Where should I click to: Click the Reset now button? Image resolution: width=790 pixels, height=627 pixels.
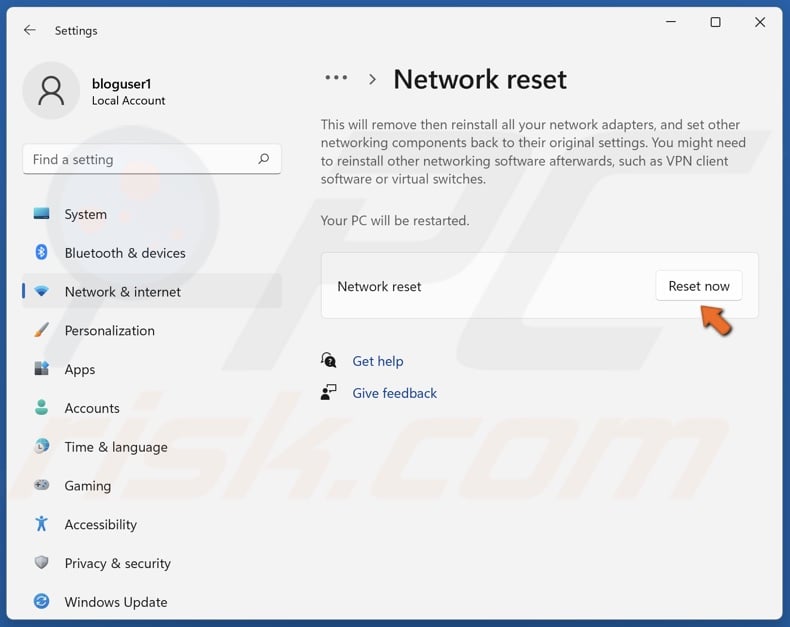pyautogui.click(x=699, y=286)
